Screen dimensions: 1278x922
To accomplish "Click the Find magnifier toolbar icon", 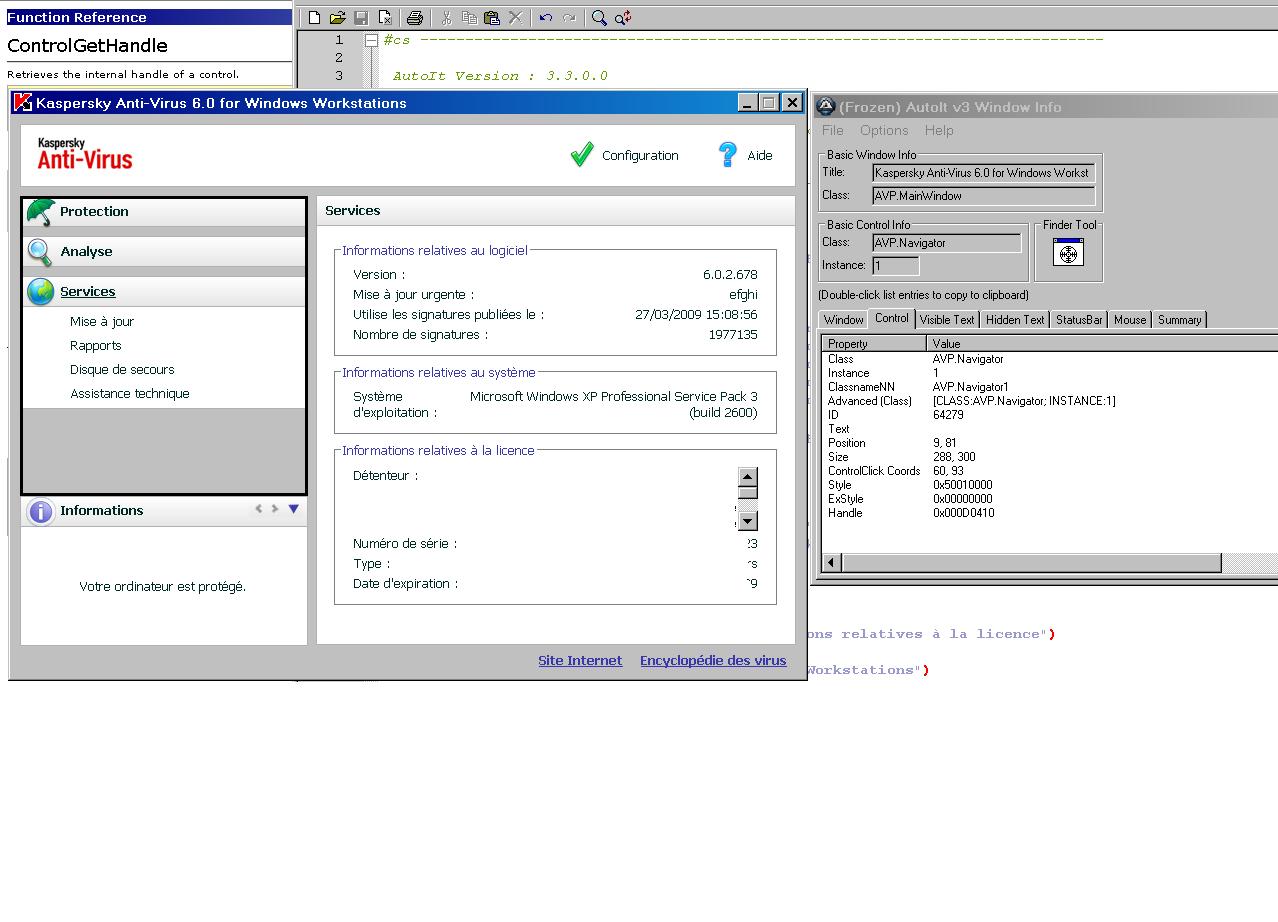I will (599, 18).
